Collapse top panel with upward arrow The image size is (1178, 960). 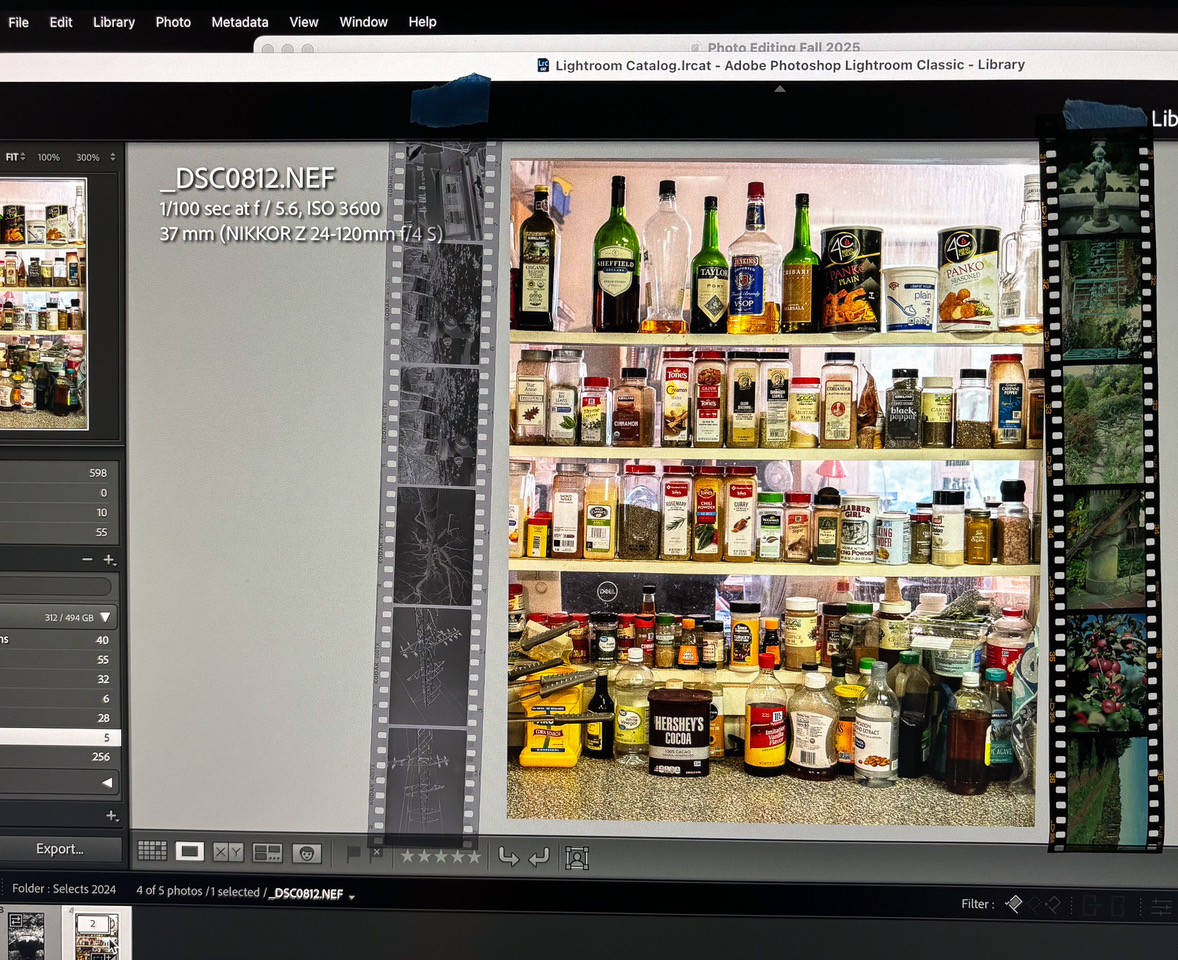(x=780, y=89)
